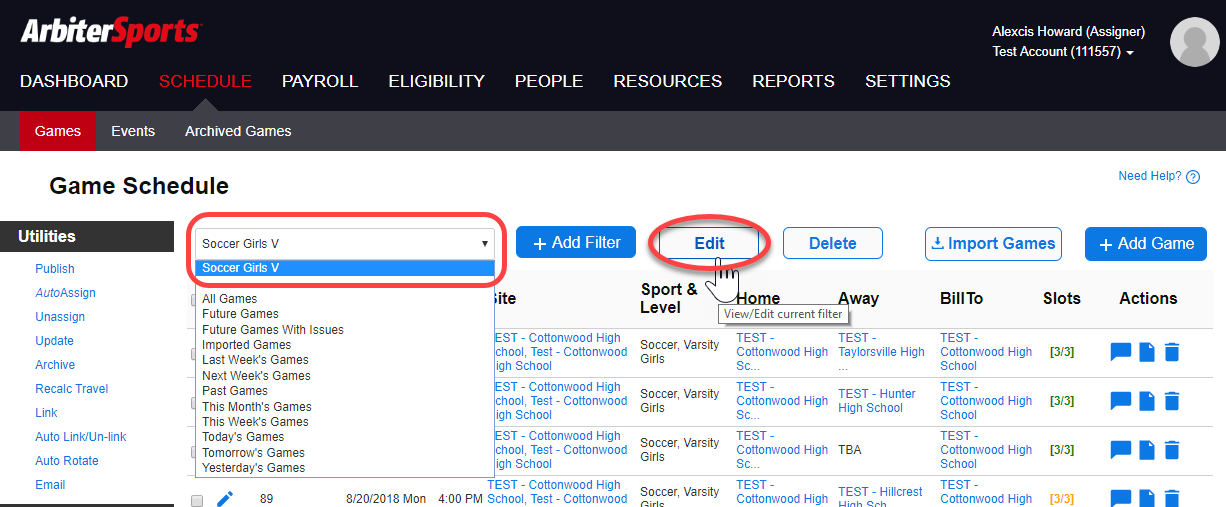Open the user profile avatar

(1195, 43)
